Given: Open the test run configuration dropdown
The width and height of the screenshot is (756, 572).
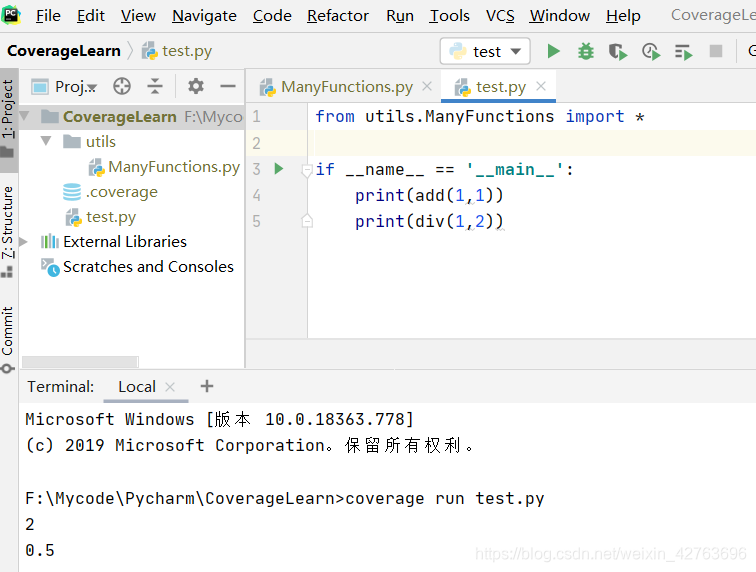Looking at the screenshot, I should tap(485, 51).
